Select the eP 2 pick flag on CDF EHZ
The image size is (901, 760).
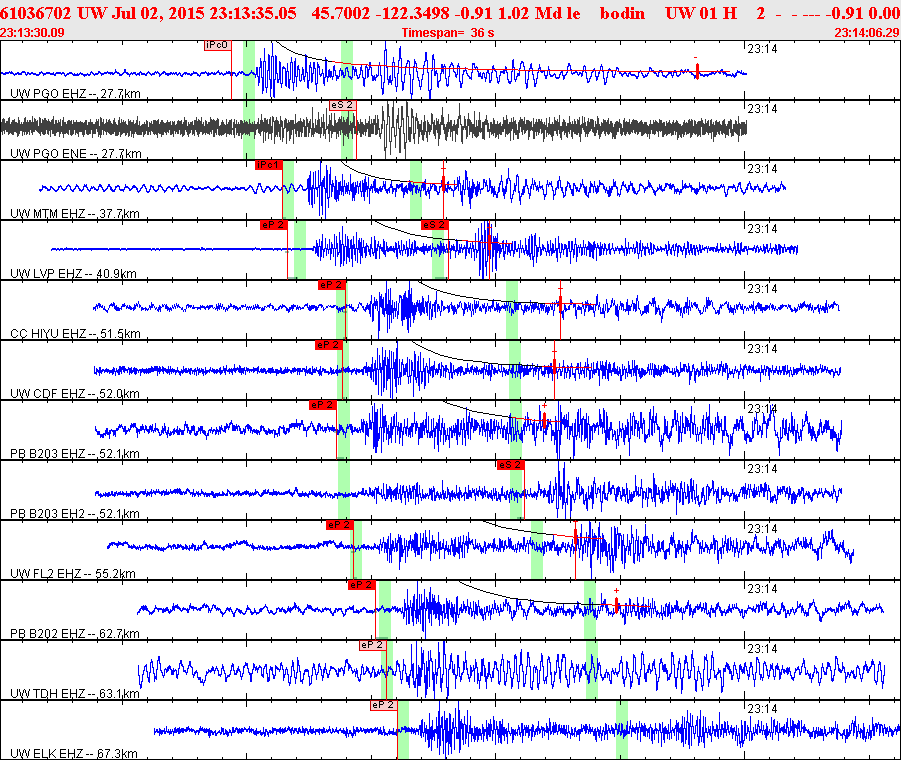coord(329,345)
